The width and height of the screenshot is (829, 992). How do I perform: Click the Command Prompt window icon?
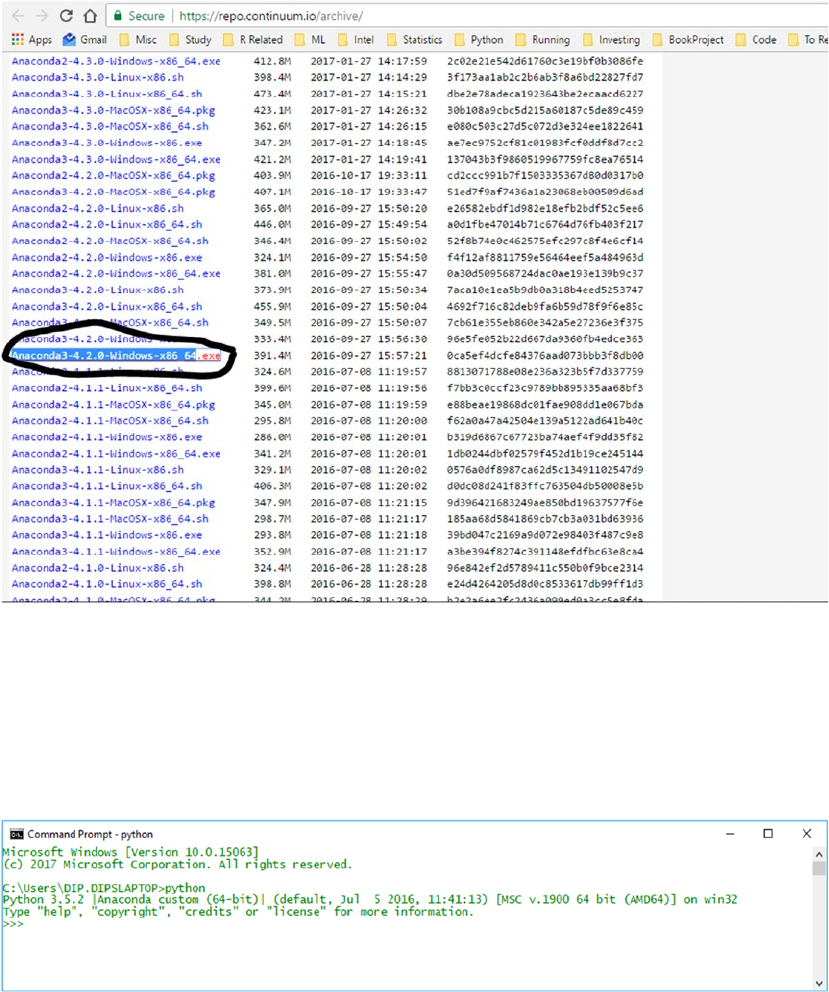pos(16,834)
